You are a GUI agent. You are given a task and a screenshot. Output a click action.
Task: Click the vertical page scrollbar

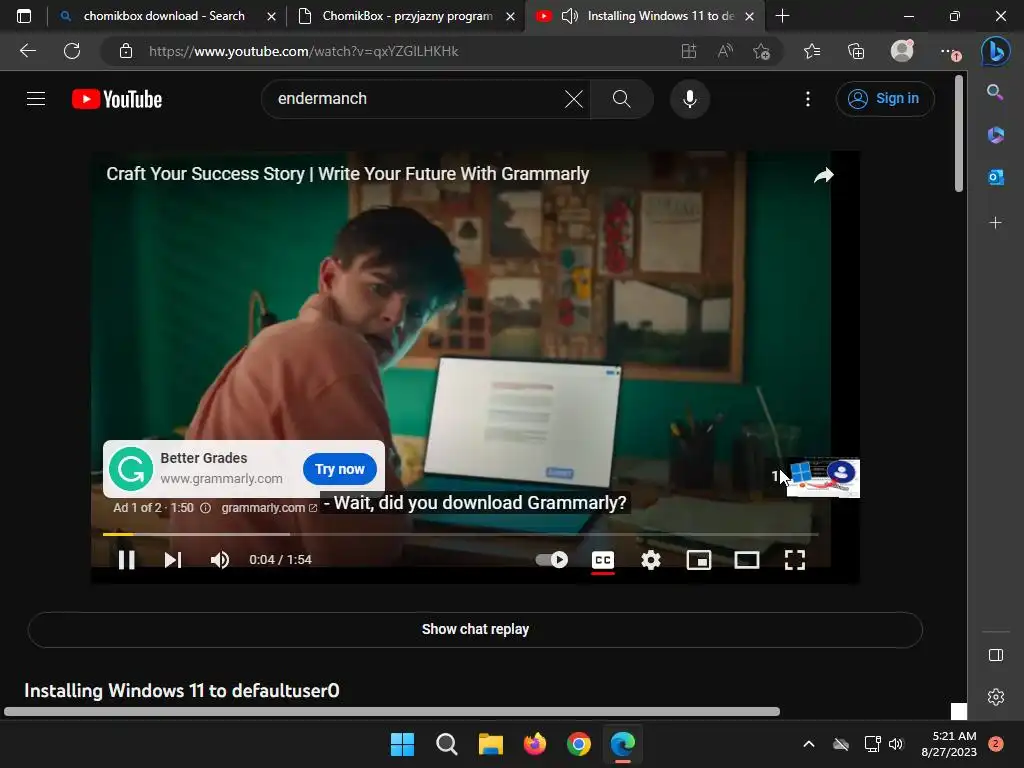pyautogui.click(x=959, y=134)
